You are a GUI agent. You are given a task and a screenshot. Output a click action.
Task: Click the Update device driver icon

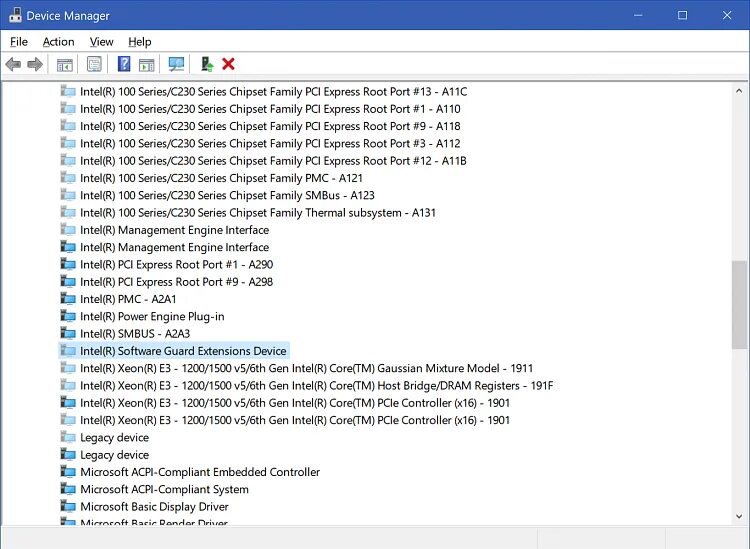click(x=207, y=64)
